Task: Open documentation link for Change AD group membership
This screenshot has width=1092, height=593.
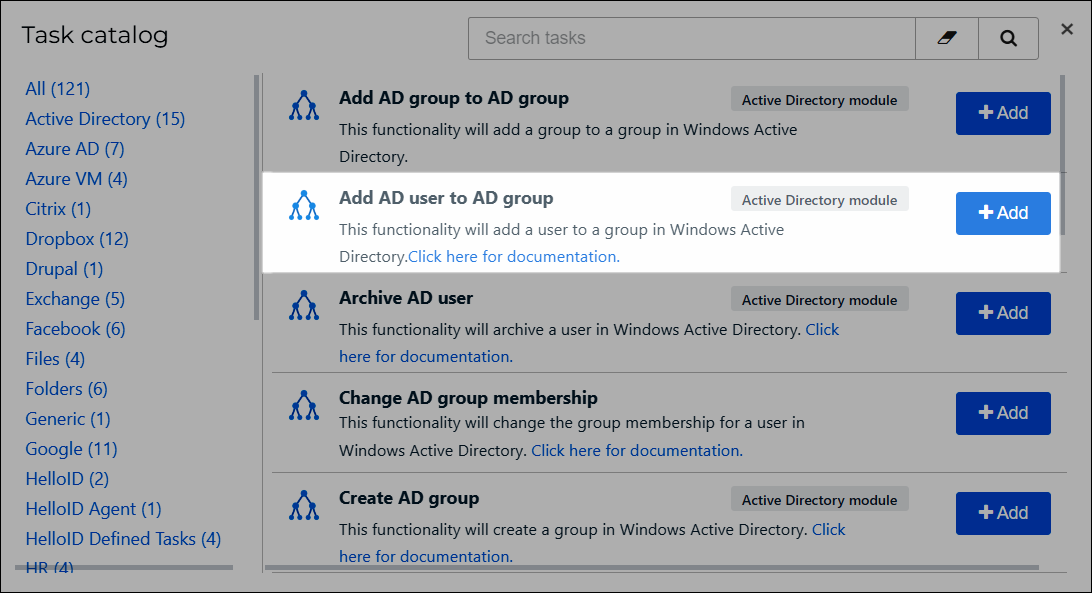Action: (x=637, y=450)
